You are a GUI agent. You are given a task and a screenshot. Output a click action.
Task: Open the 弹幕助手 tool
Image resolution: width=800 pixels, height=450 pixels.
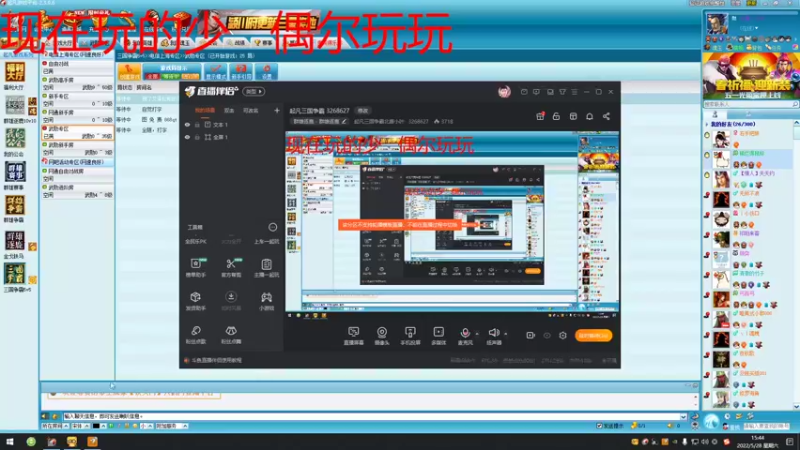(x=196, y=267)
